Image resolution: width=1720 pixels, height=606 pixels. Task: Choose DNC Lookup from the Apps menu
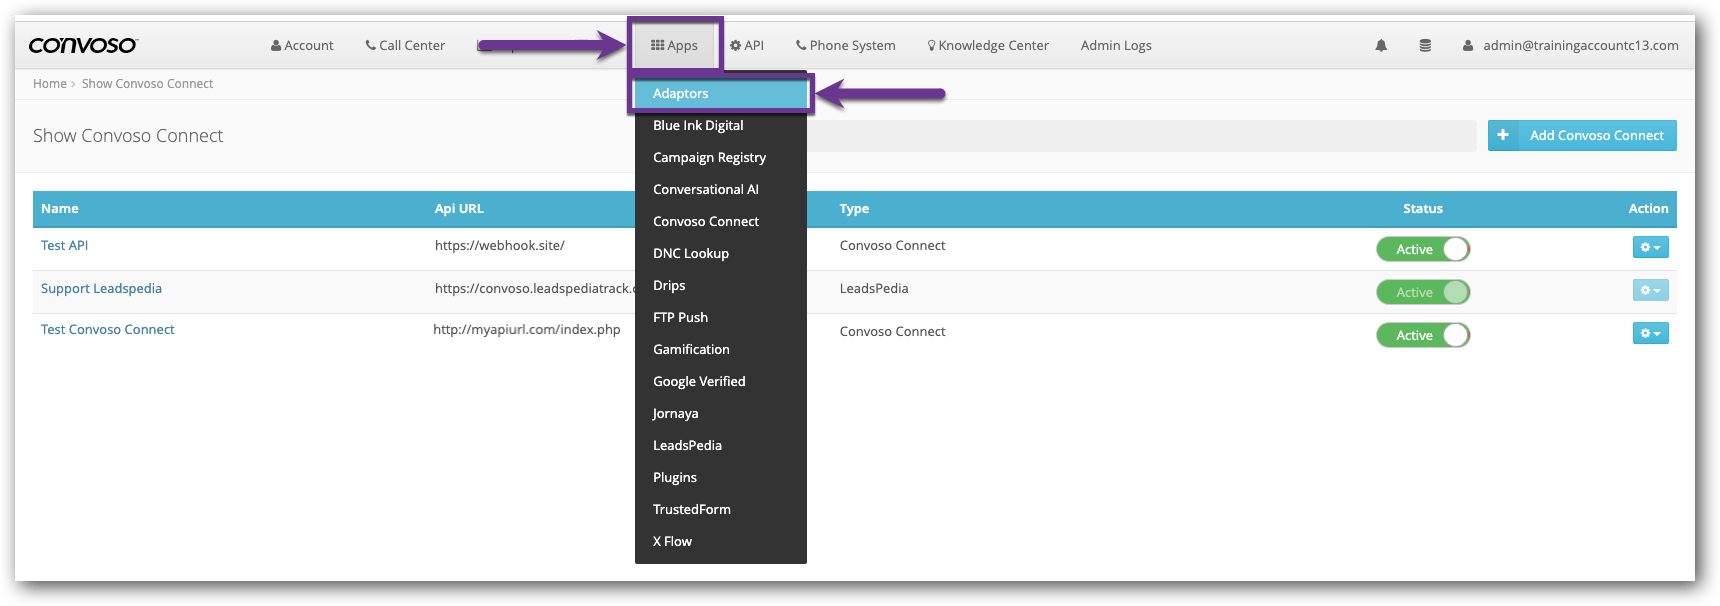point(721,253)
